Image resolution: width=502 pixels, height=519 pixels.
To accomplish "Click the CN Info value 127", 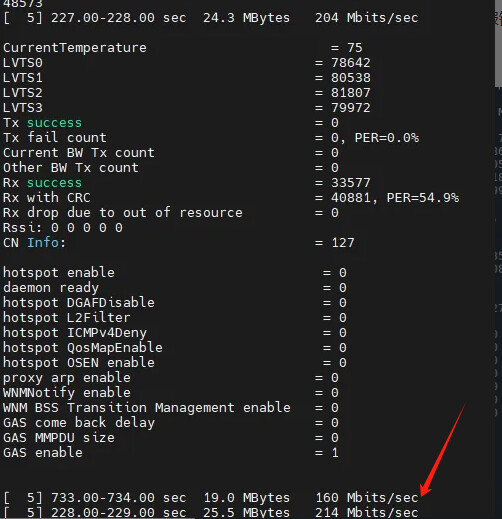I will click(x=343, y=243).
